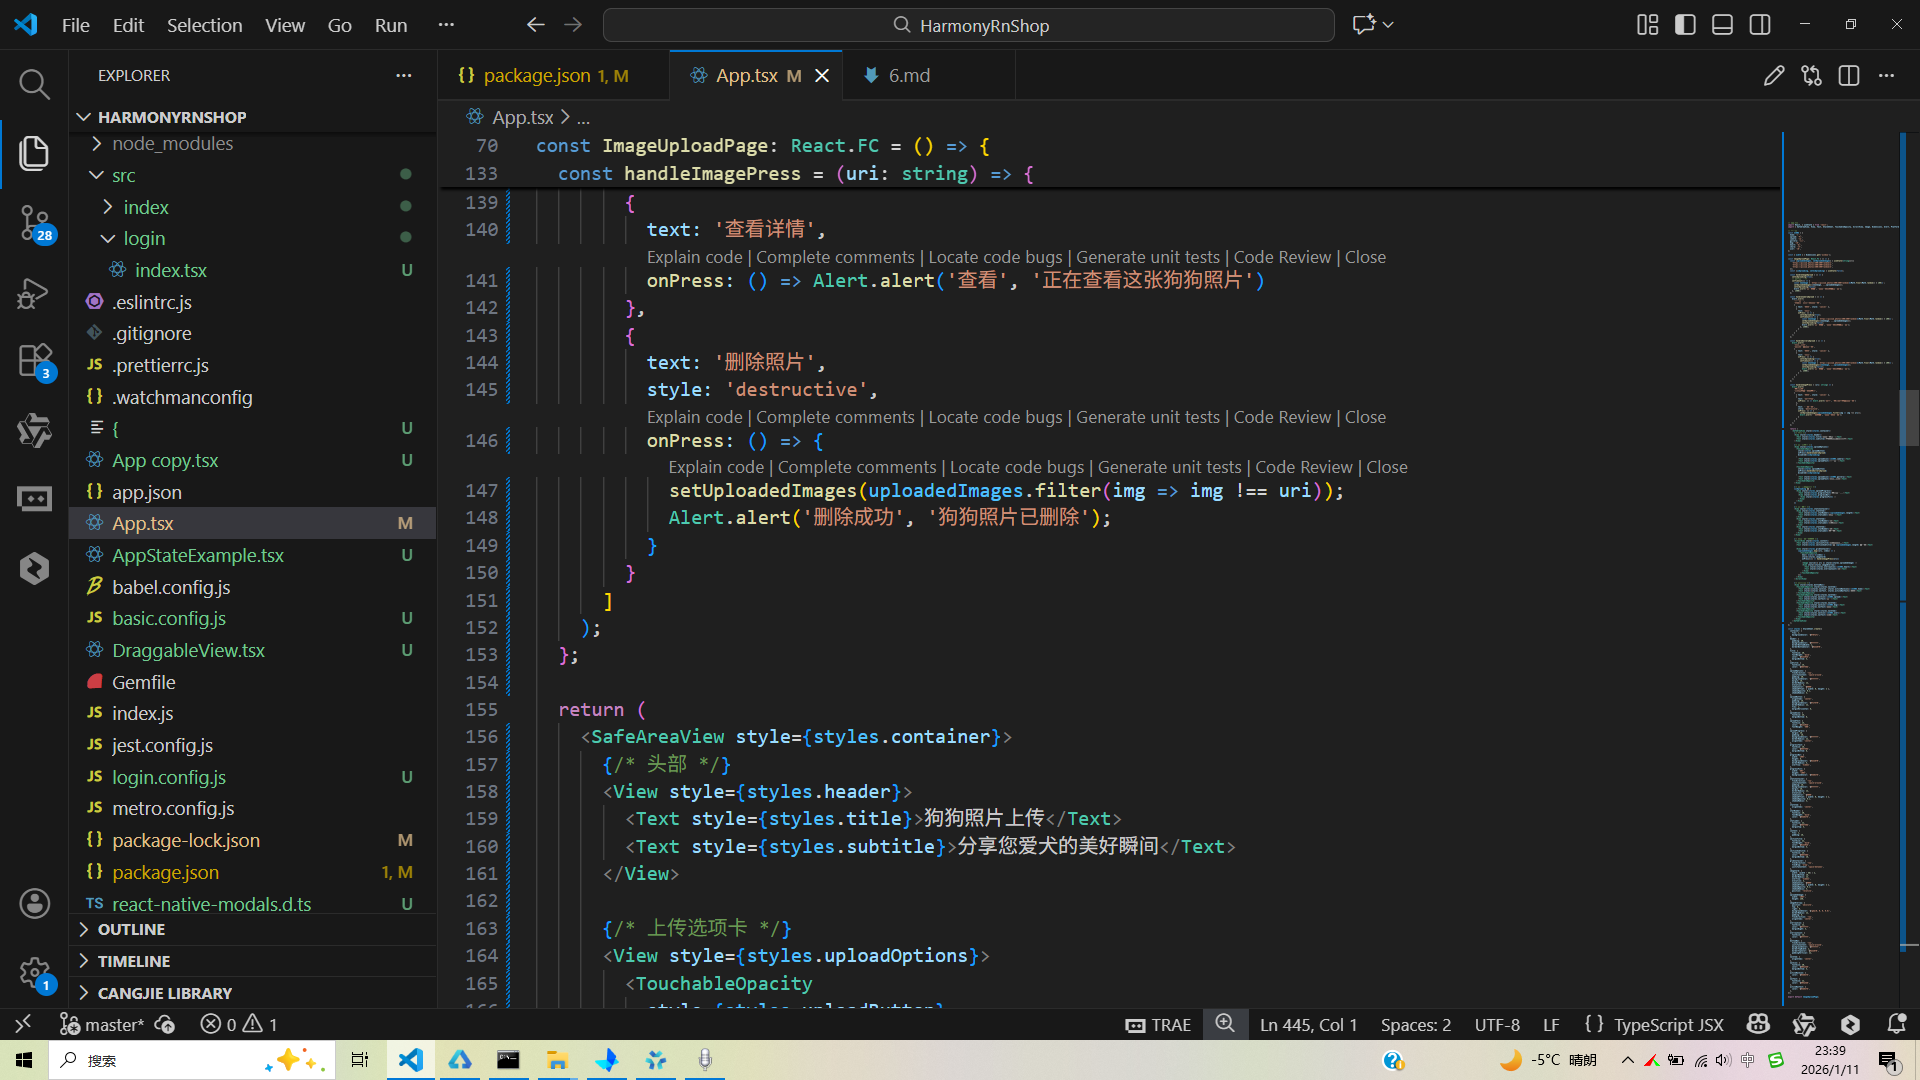The height and width of the screenshot is (1080, 1920).
Task: Click the pencil edit icon in editor toolbar
Action: [1774, 76]
